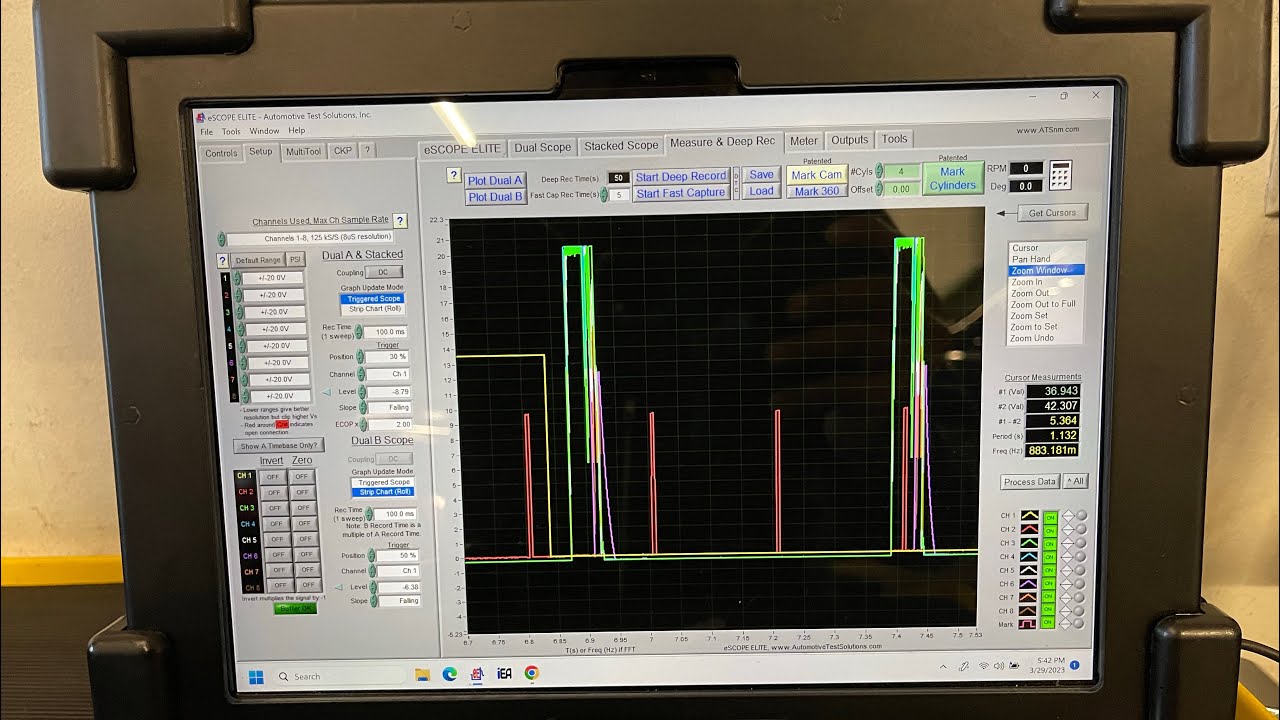This screenshot has width=1280, height=720.
Task: Switch to the Meter tab
Action: pos(803,141)
